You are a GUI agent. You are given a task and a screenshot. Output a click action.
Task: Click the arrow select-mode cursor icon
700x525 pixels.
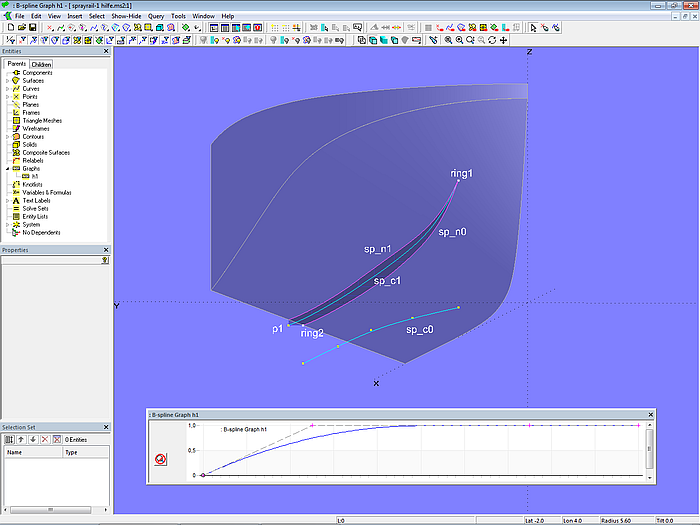pyautogui.click(x=533, y=28)
